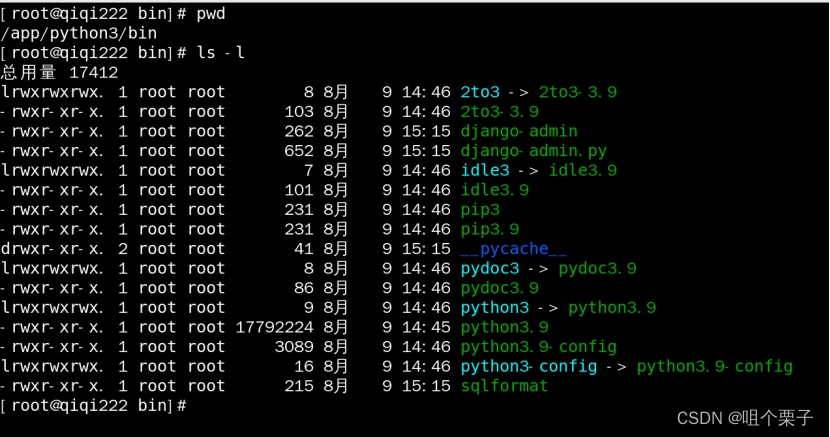Click the ls -l command text

pyautogui.click(x=220, y=53)
